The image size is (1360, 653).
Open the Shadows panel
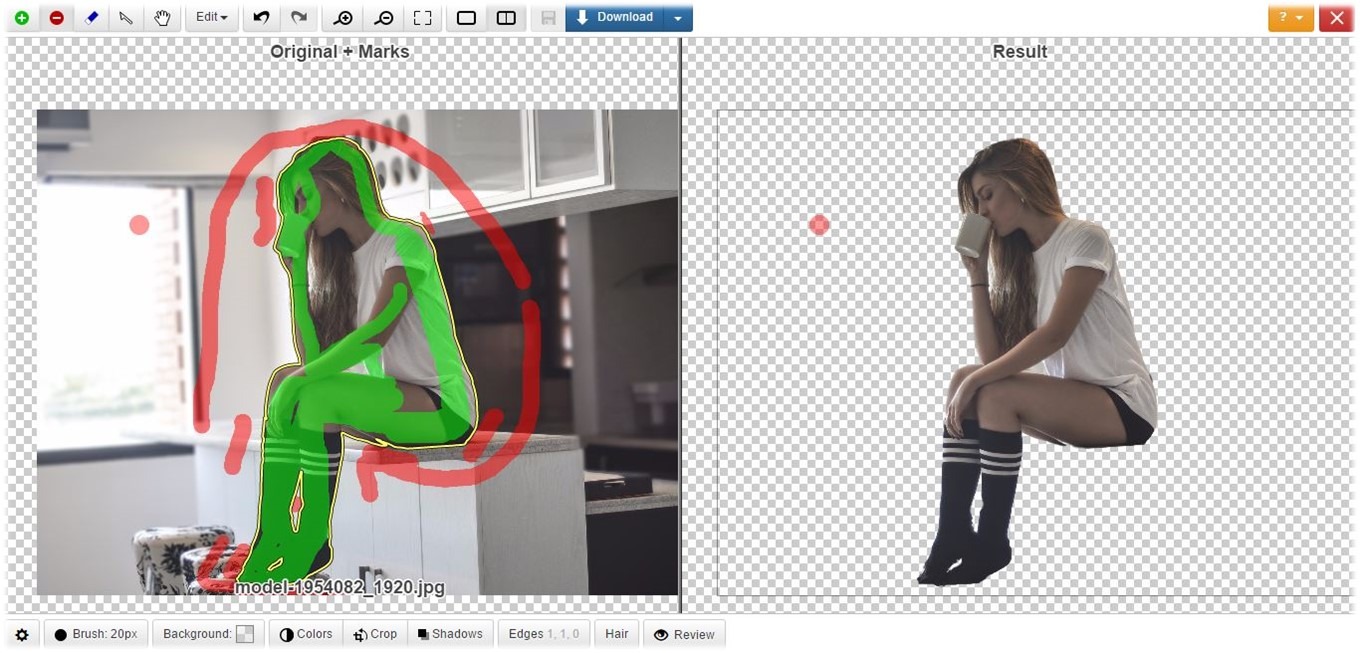point(450,634)
